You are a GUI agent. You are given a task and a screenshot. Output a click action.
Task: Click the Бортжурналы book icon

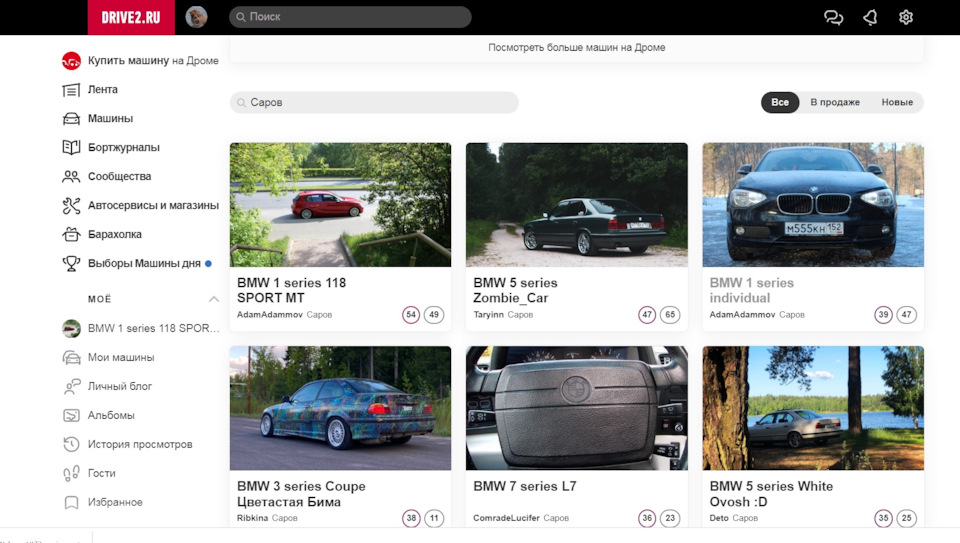coord(71,148)
